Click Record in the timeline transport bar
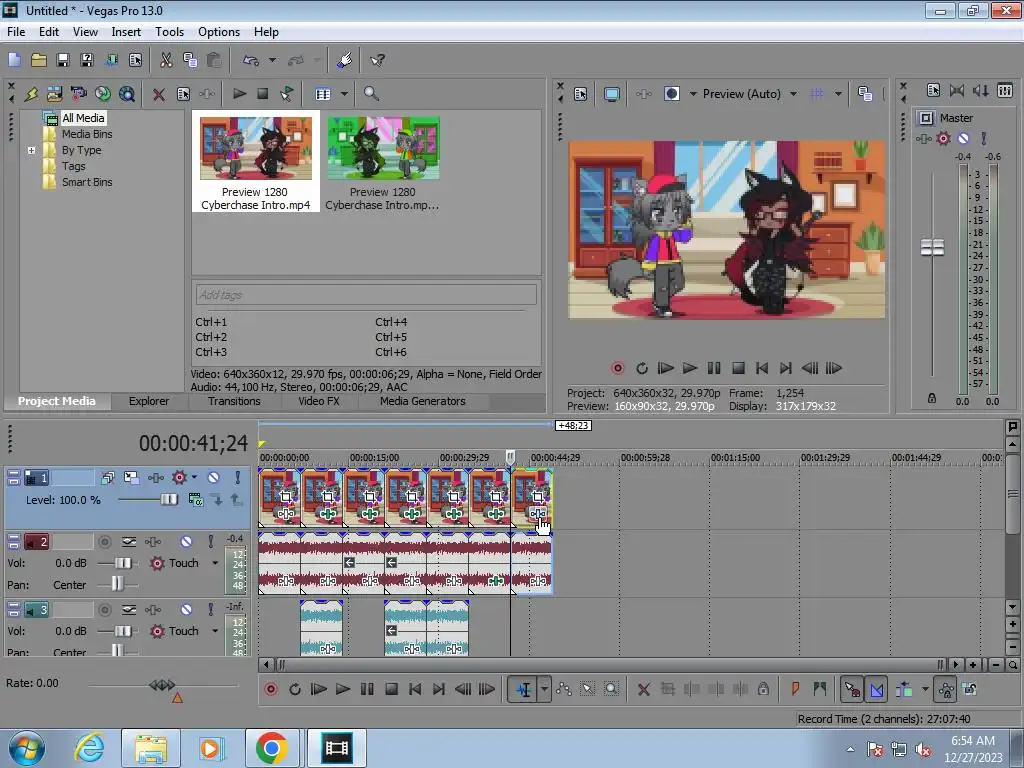The image size is (1024, 768). click(x=270, y=689)
